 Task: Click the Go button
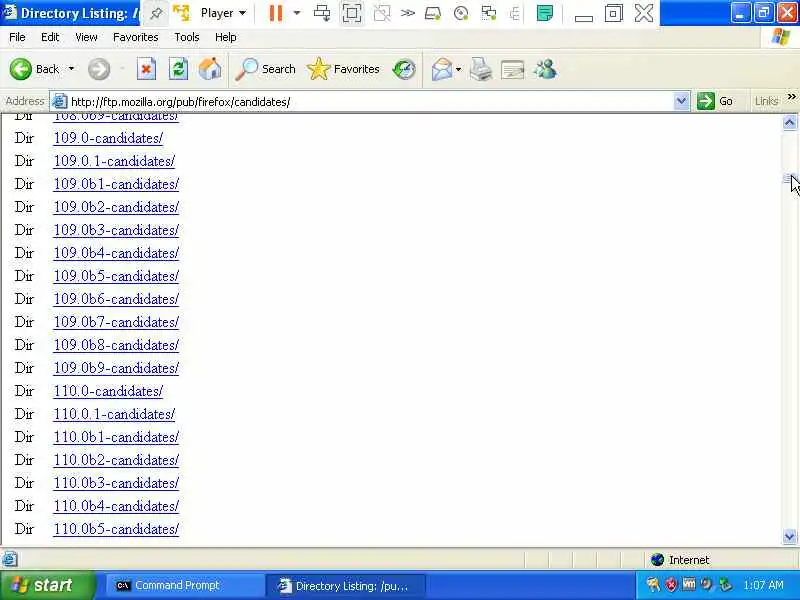pyautogui.click(x=715, y=101)
